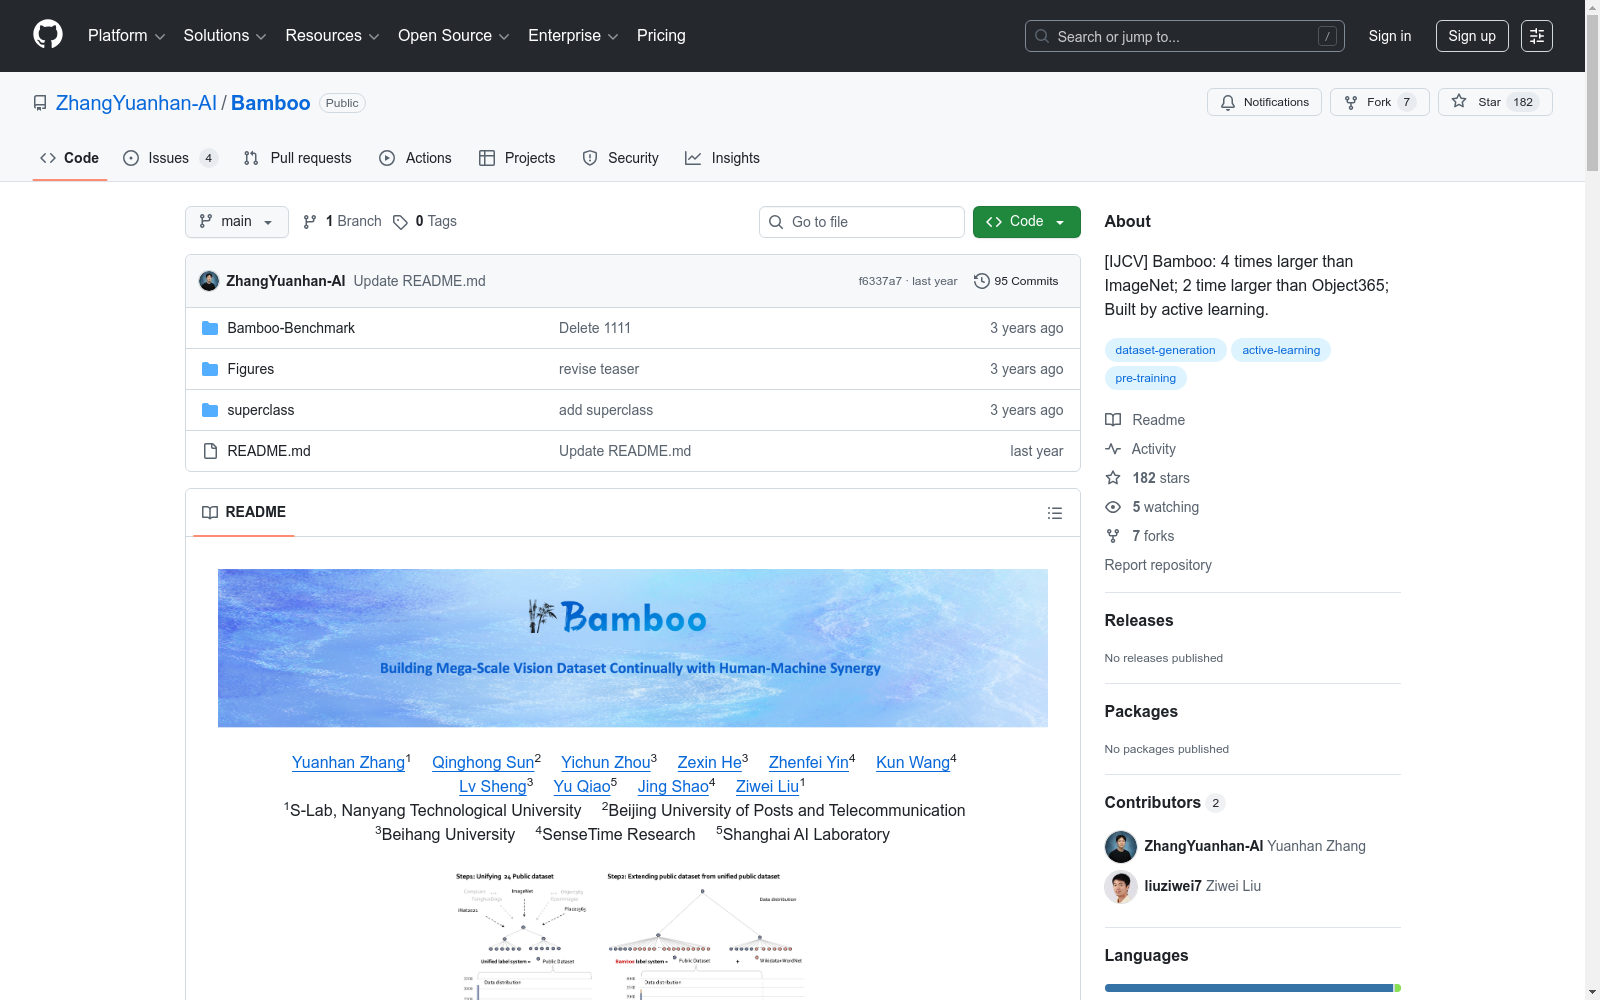Open the Projects tab

point(517,158)
